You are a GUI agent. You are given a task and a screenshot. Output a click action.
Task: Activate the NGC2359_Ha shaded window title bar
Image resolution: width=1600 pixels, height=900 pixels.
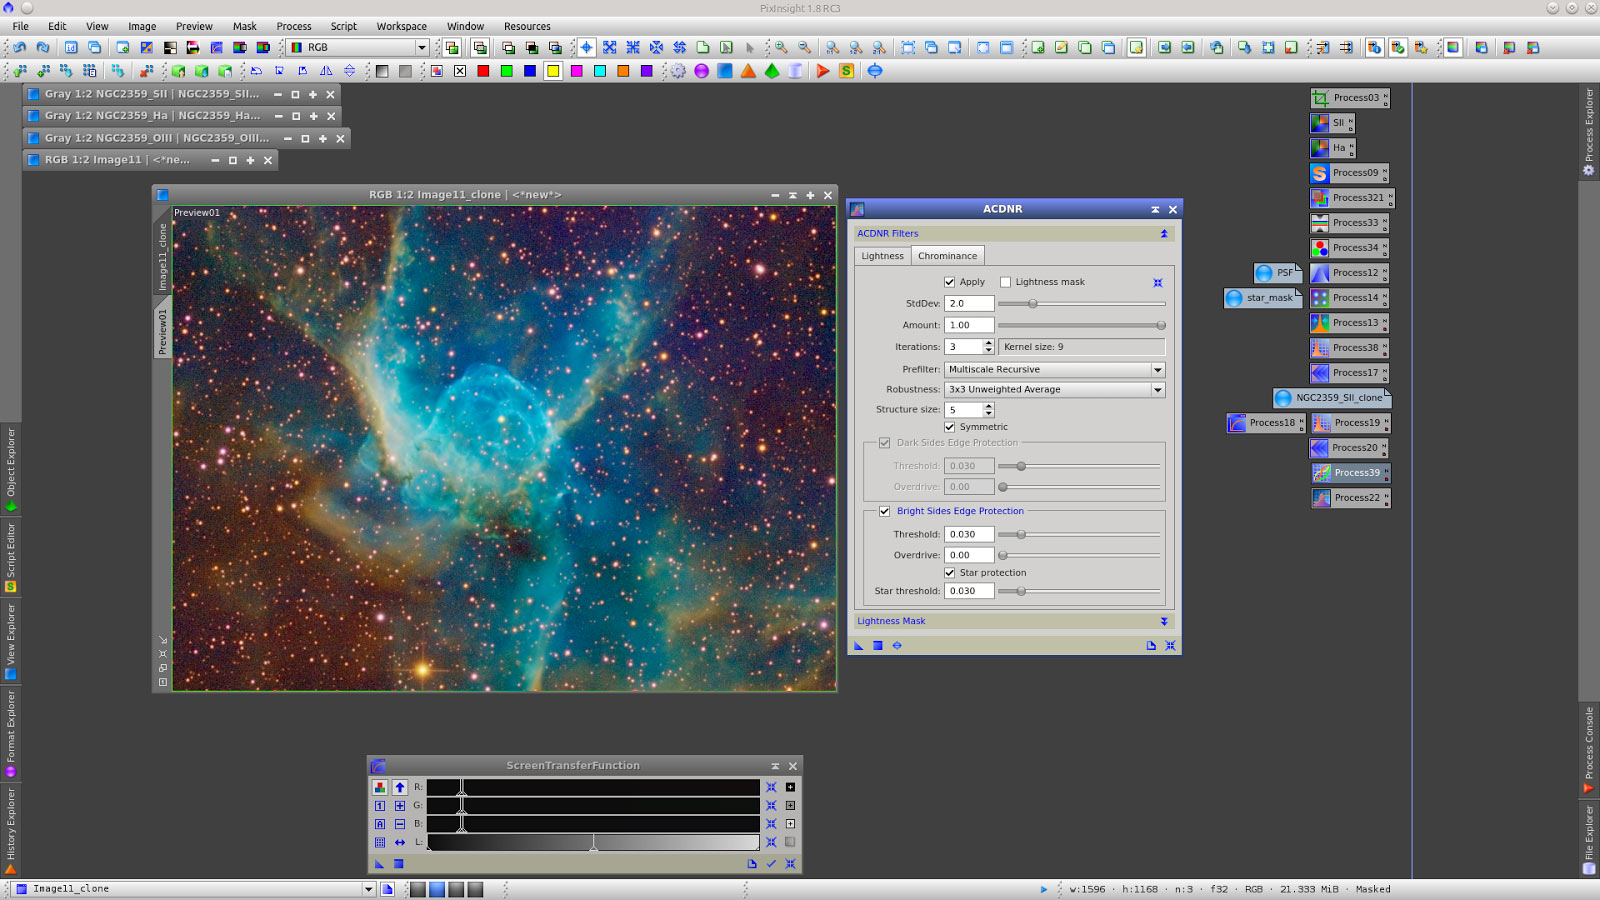pos(182,116)
